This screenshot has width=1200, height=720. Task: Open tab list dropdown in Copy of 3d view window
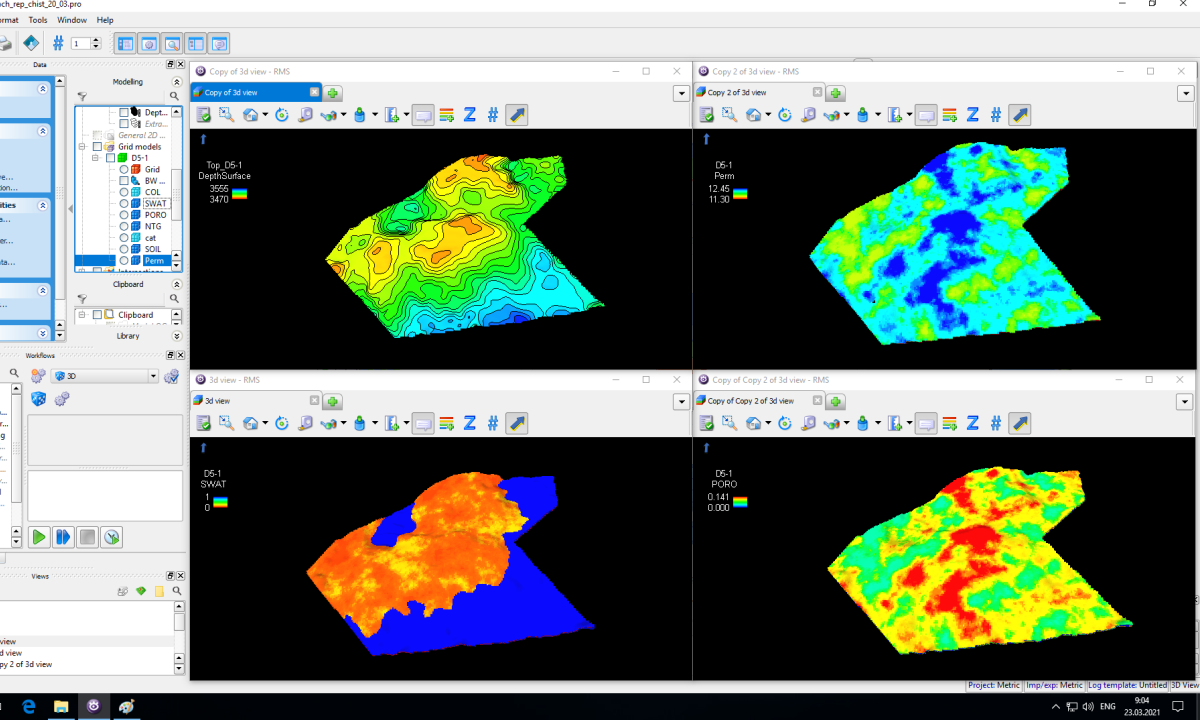(681, 93)
